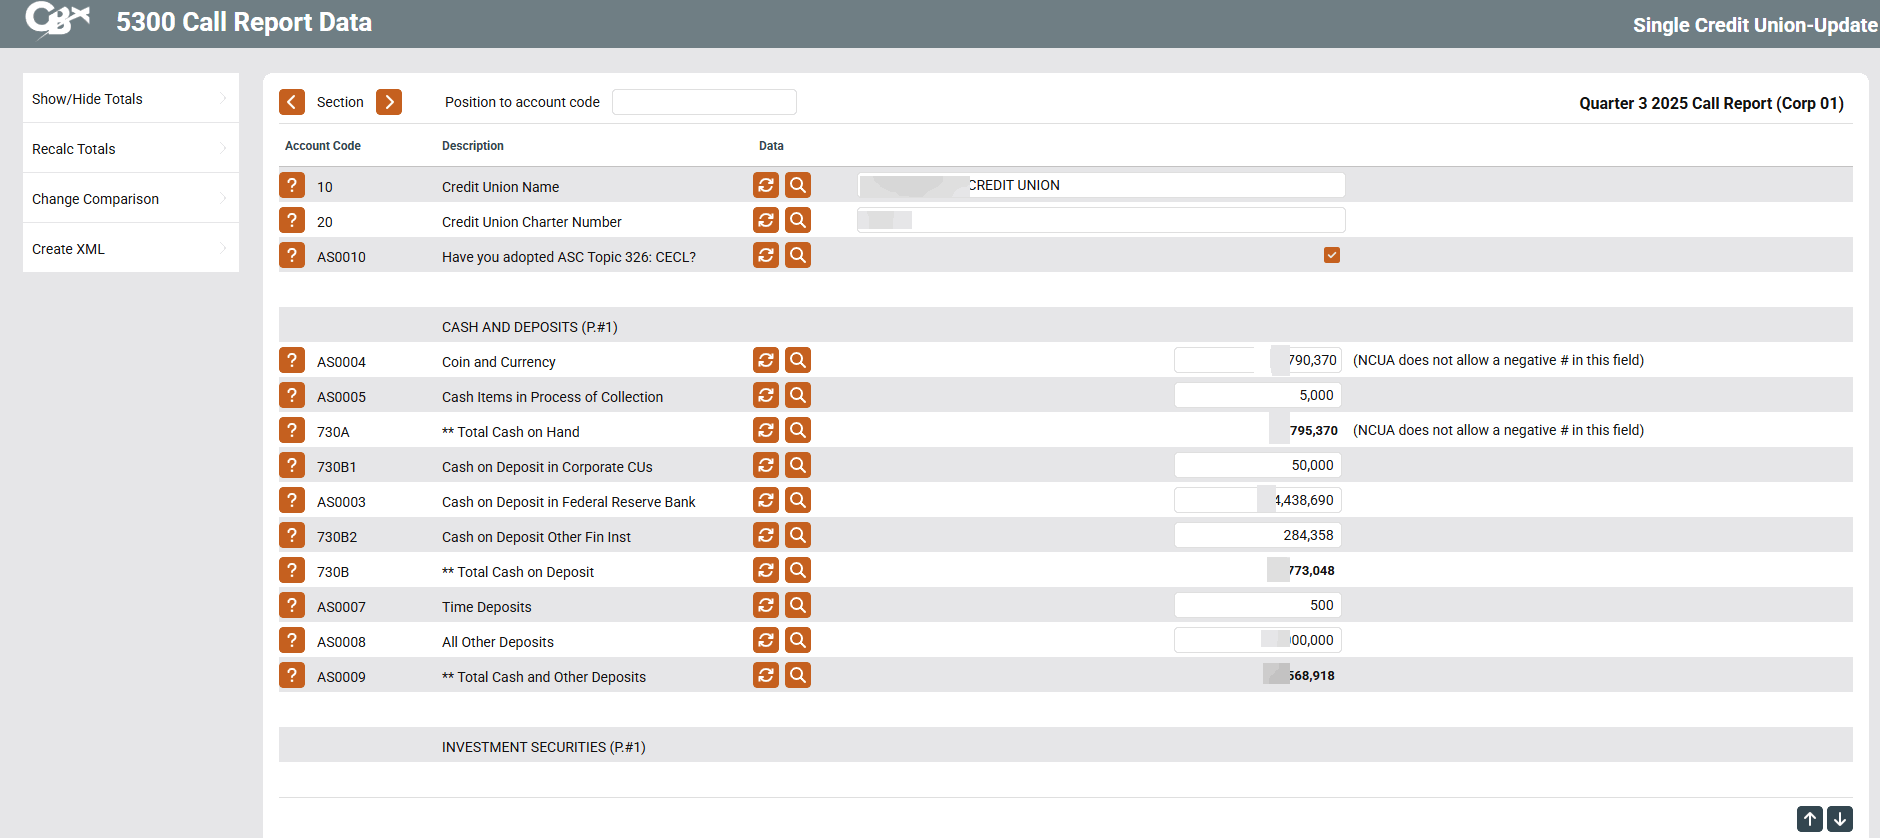Go to the previous section
1880x838 pixels.
(x=292, y=102)
